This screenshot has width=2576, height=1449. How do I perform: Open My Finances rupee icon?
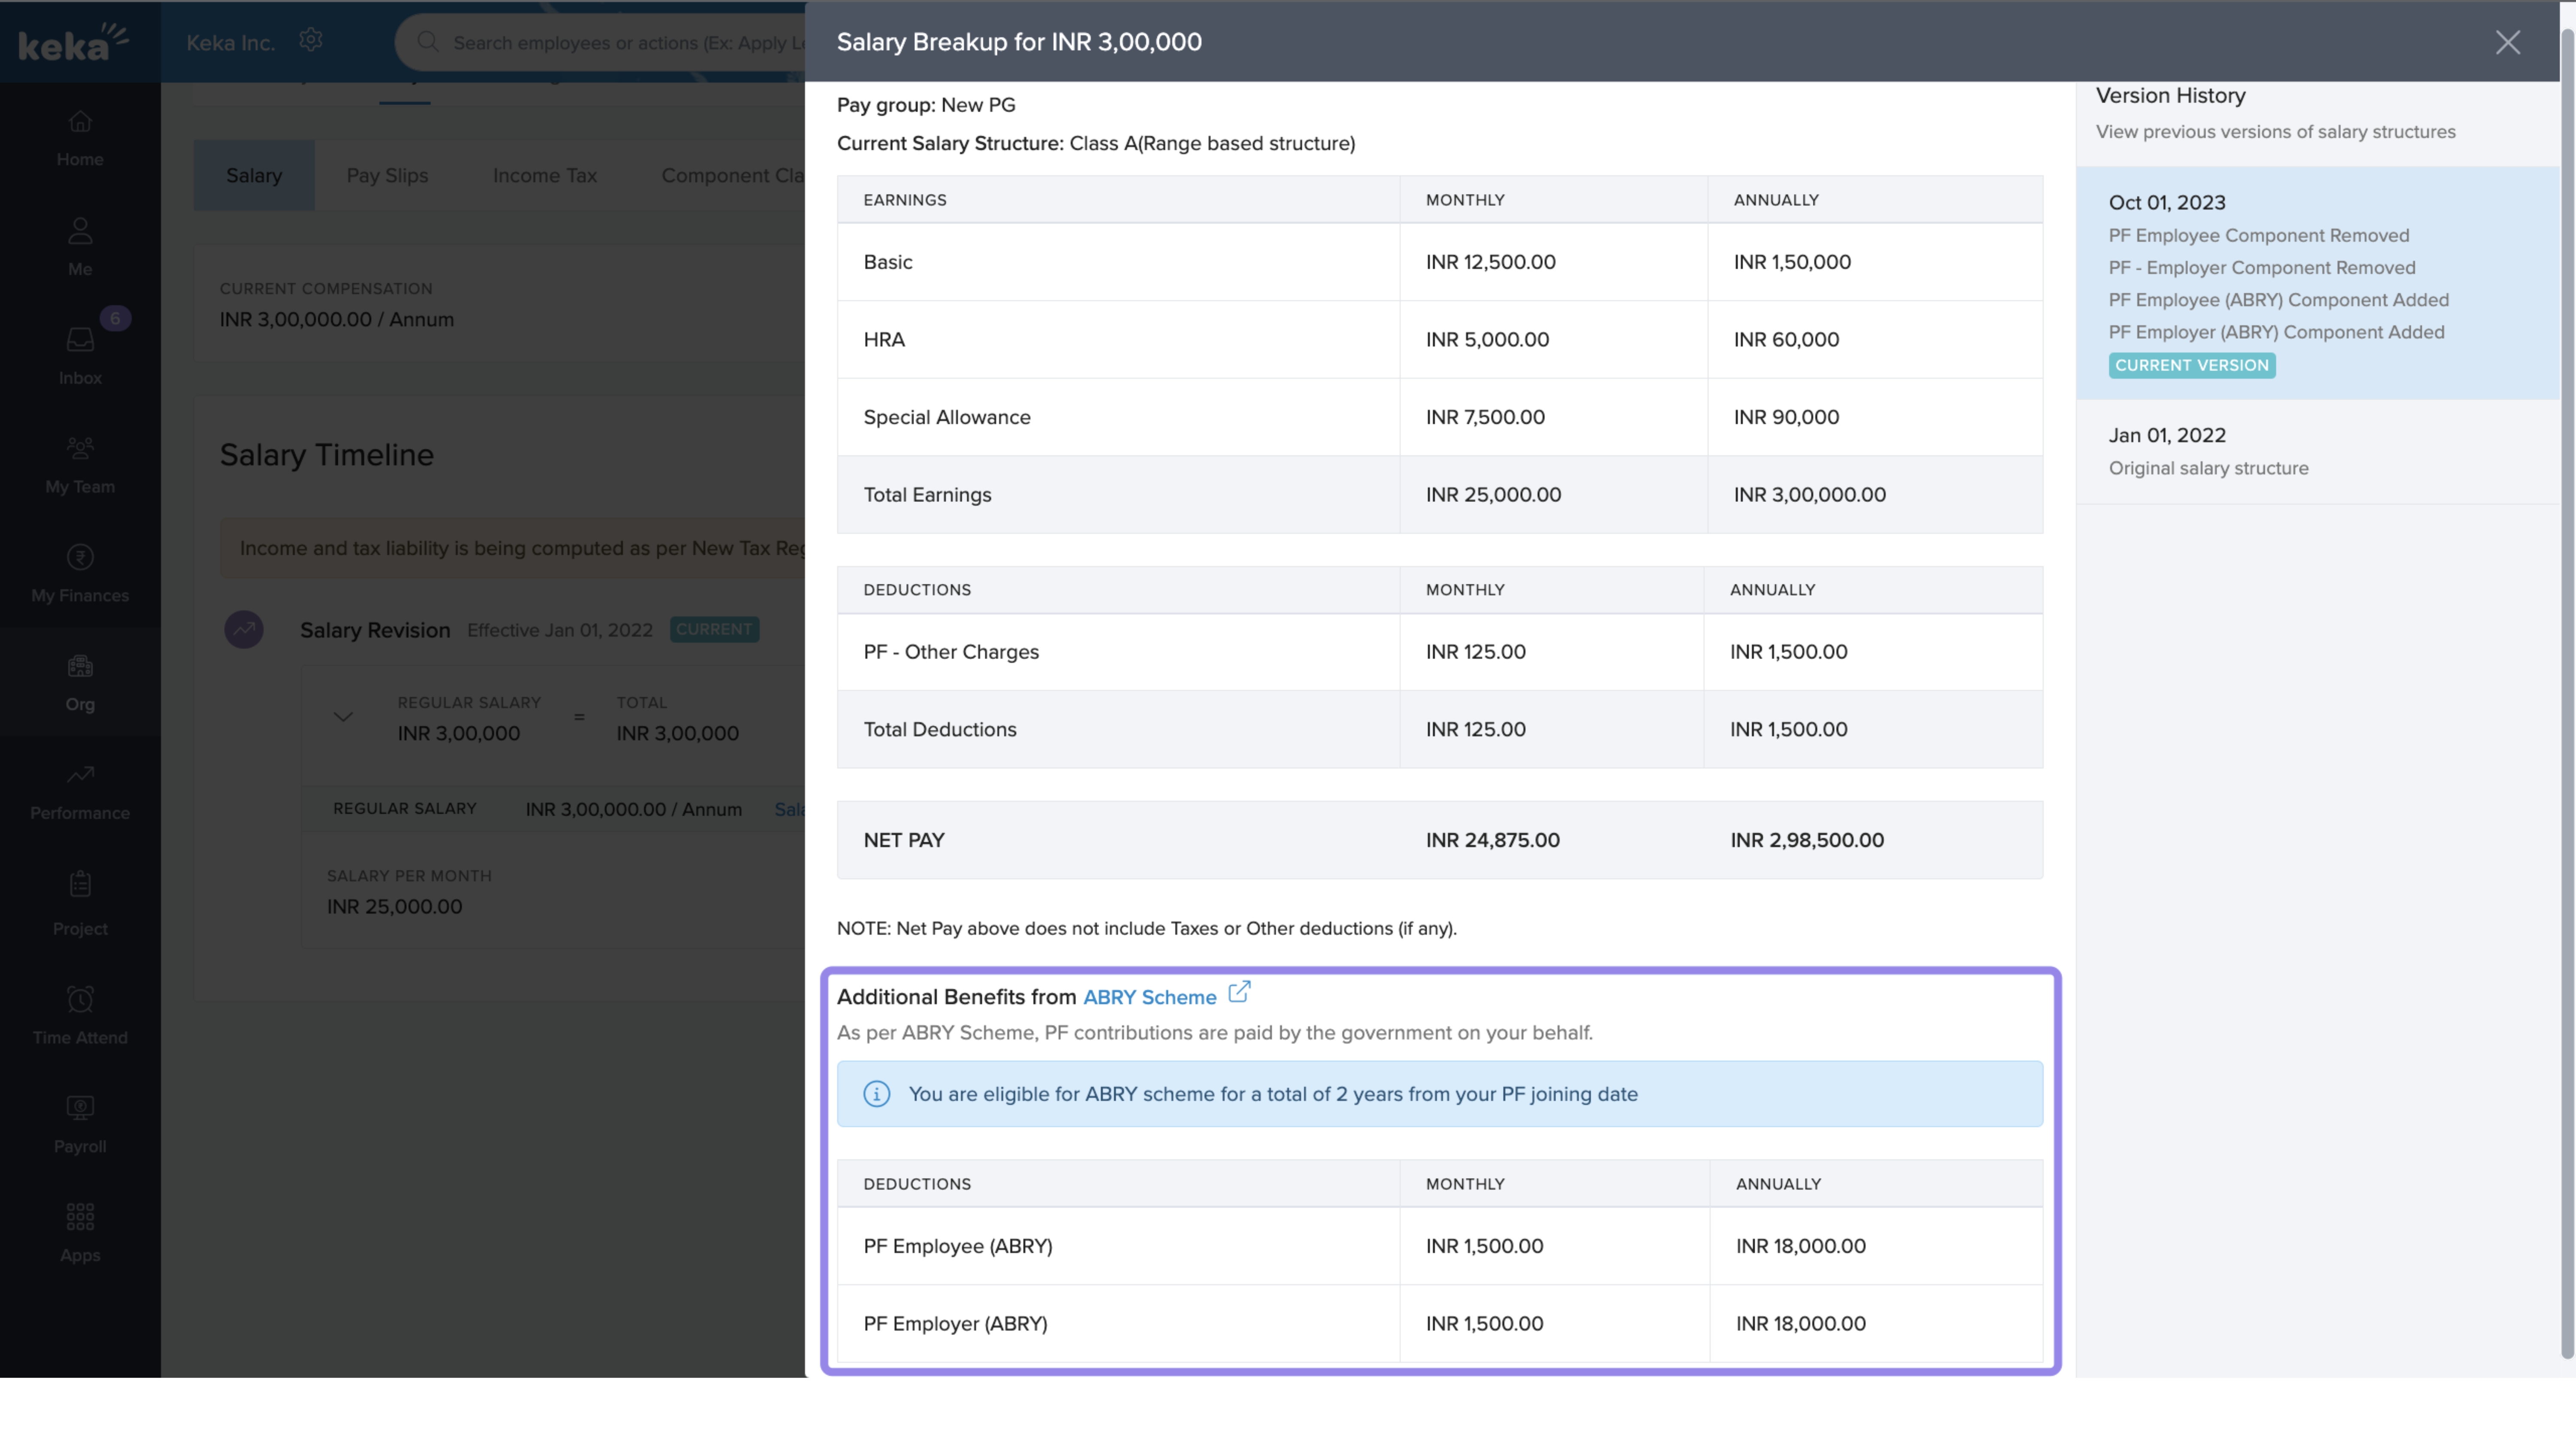point(80,557)
